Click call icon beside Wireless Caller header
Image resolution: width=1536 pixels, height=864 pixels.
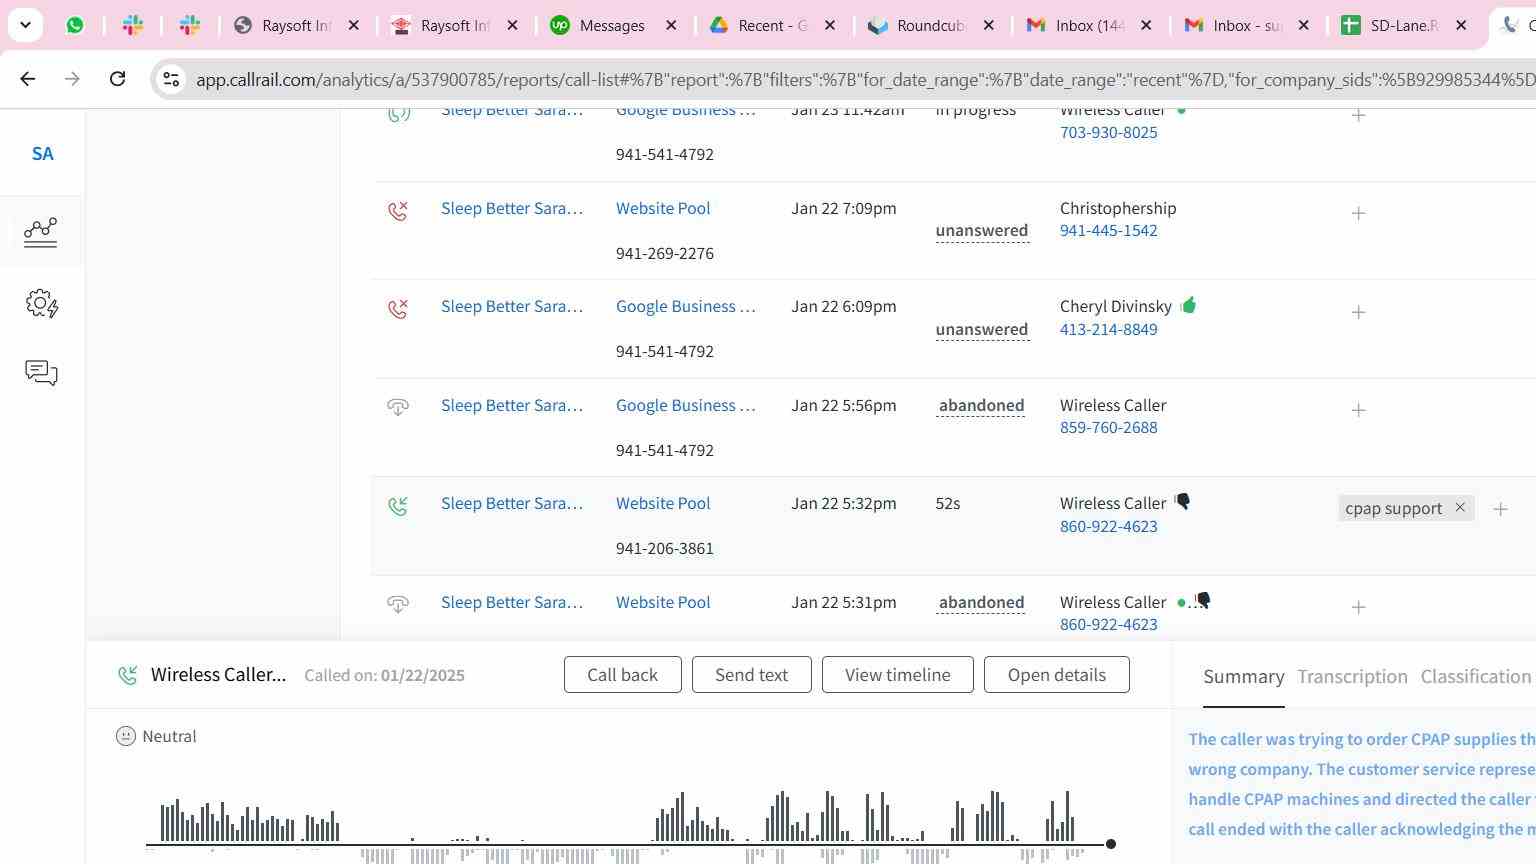coord(127,675)
